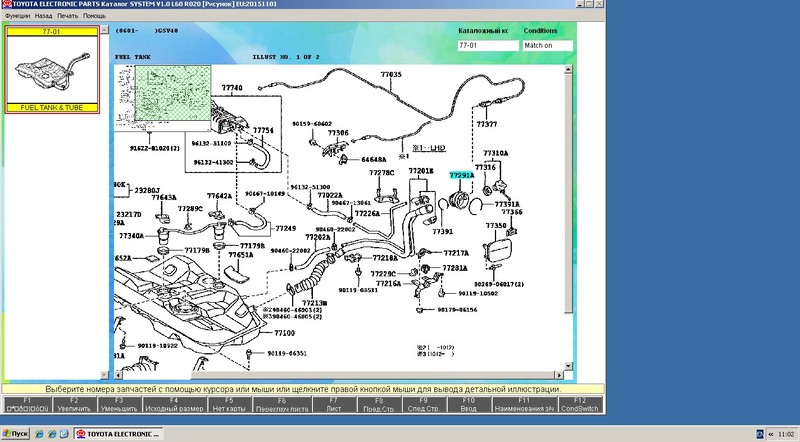The image size is (800, 442).
Task: Click diagram's vertical scrollbar up arrow
Action: (568, 70)
